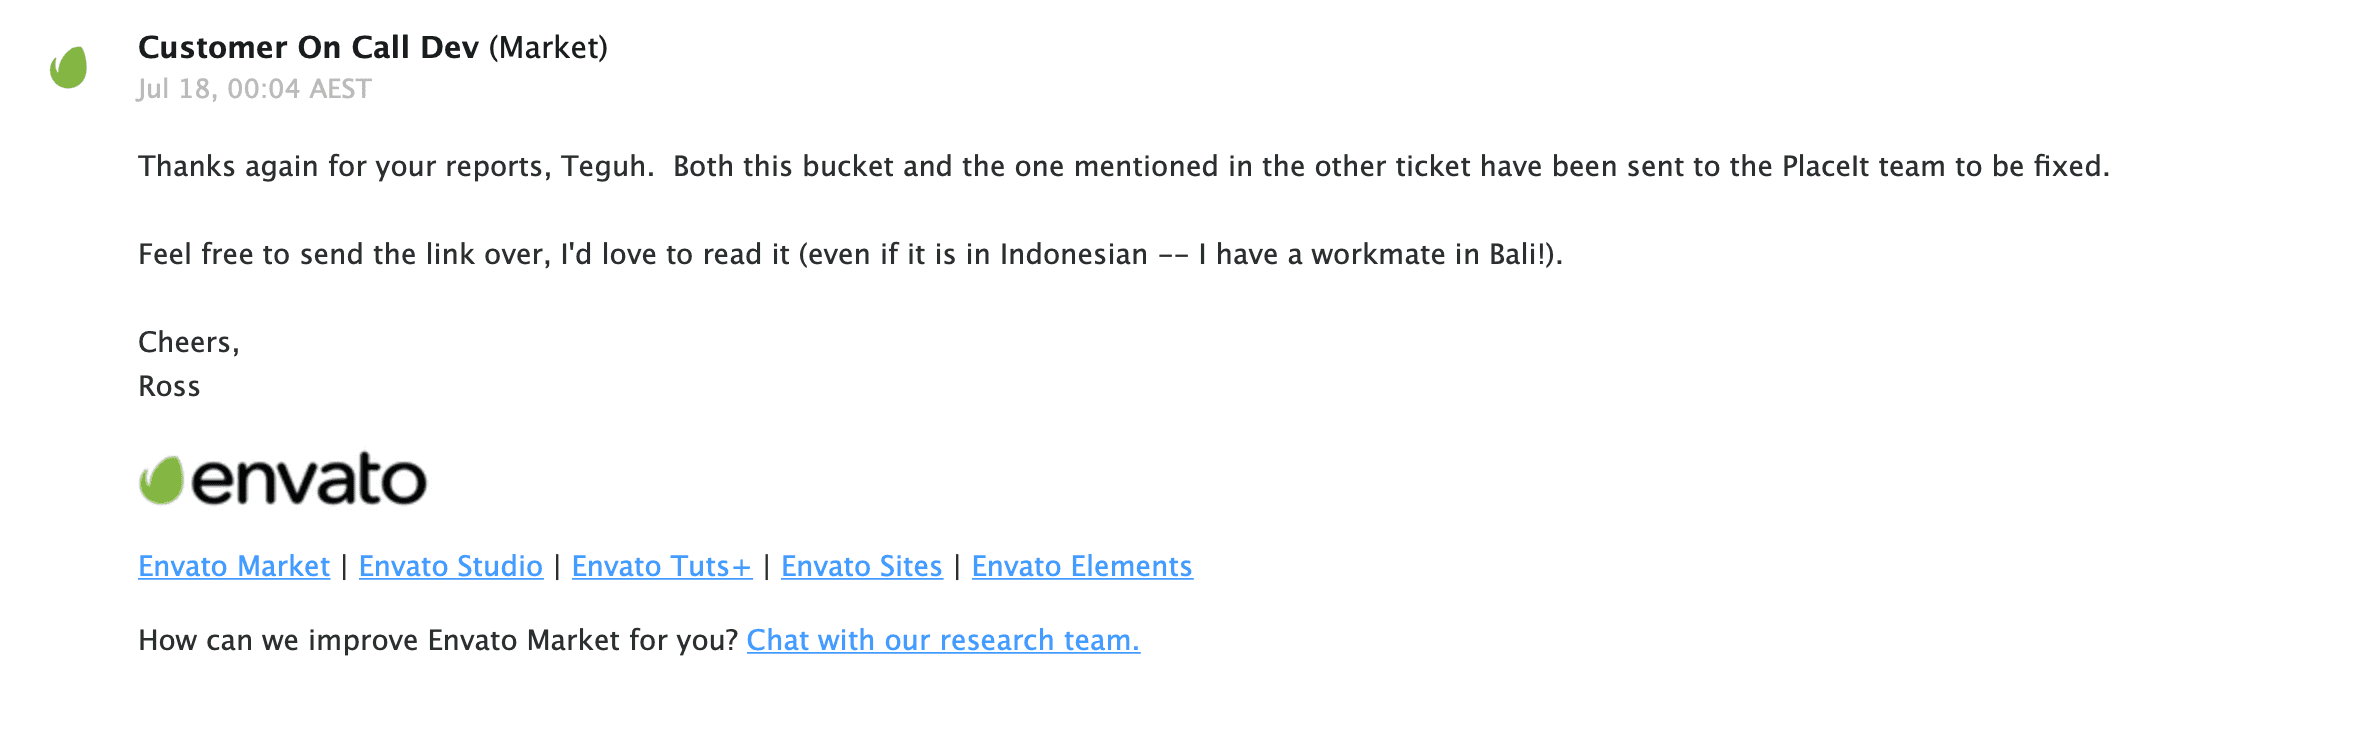Click the name Teguh in the message
Screen dimensions: 2366x730
click(x=602, y=166)
